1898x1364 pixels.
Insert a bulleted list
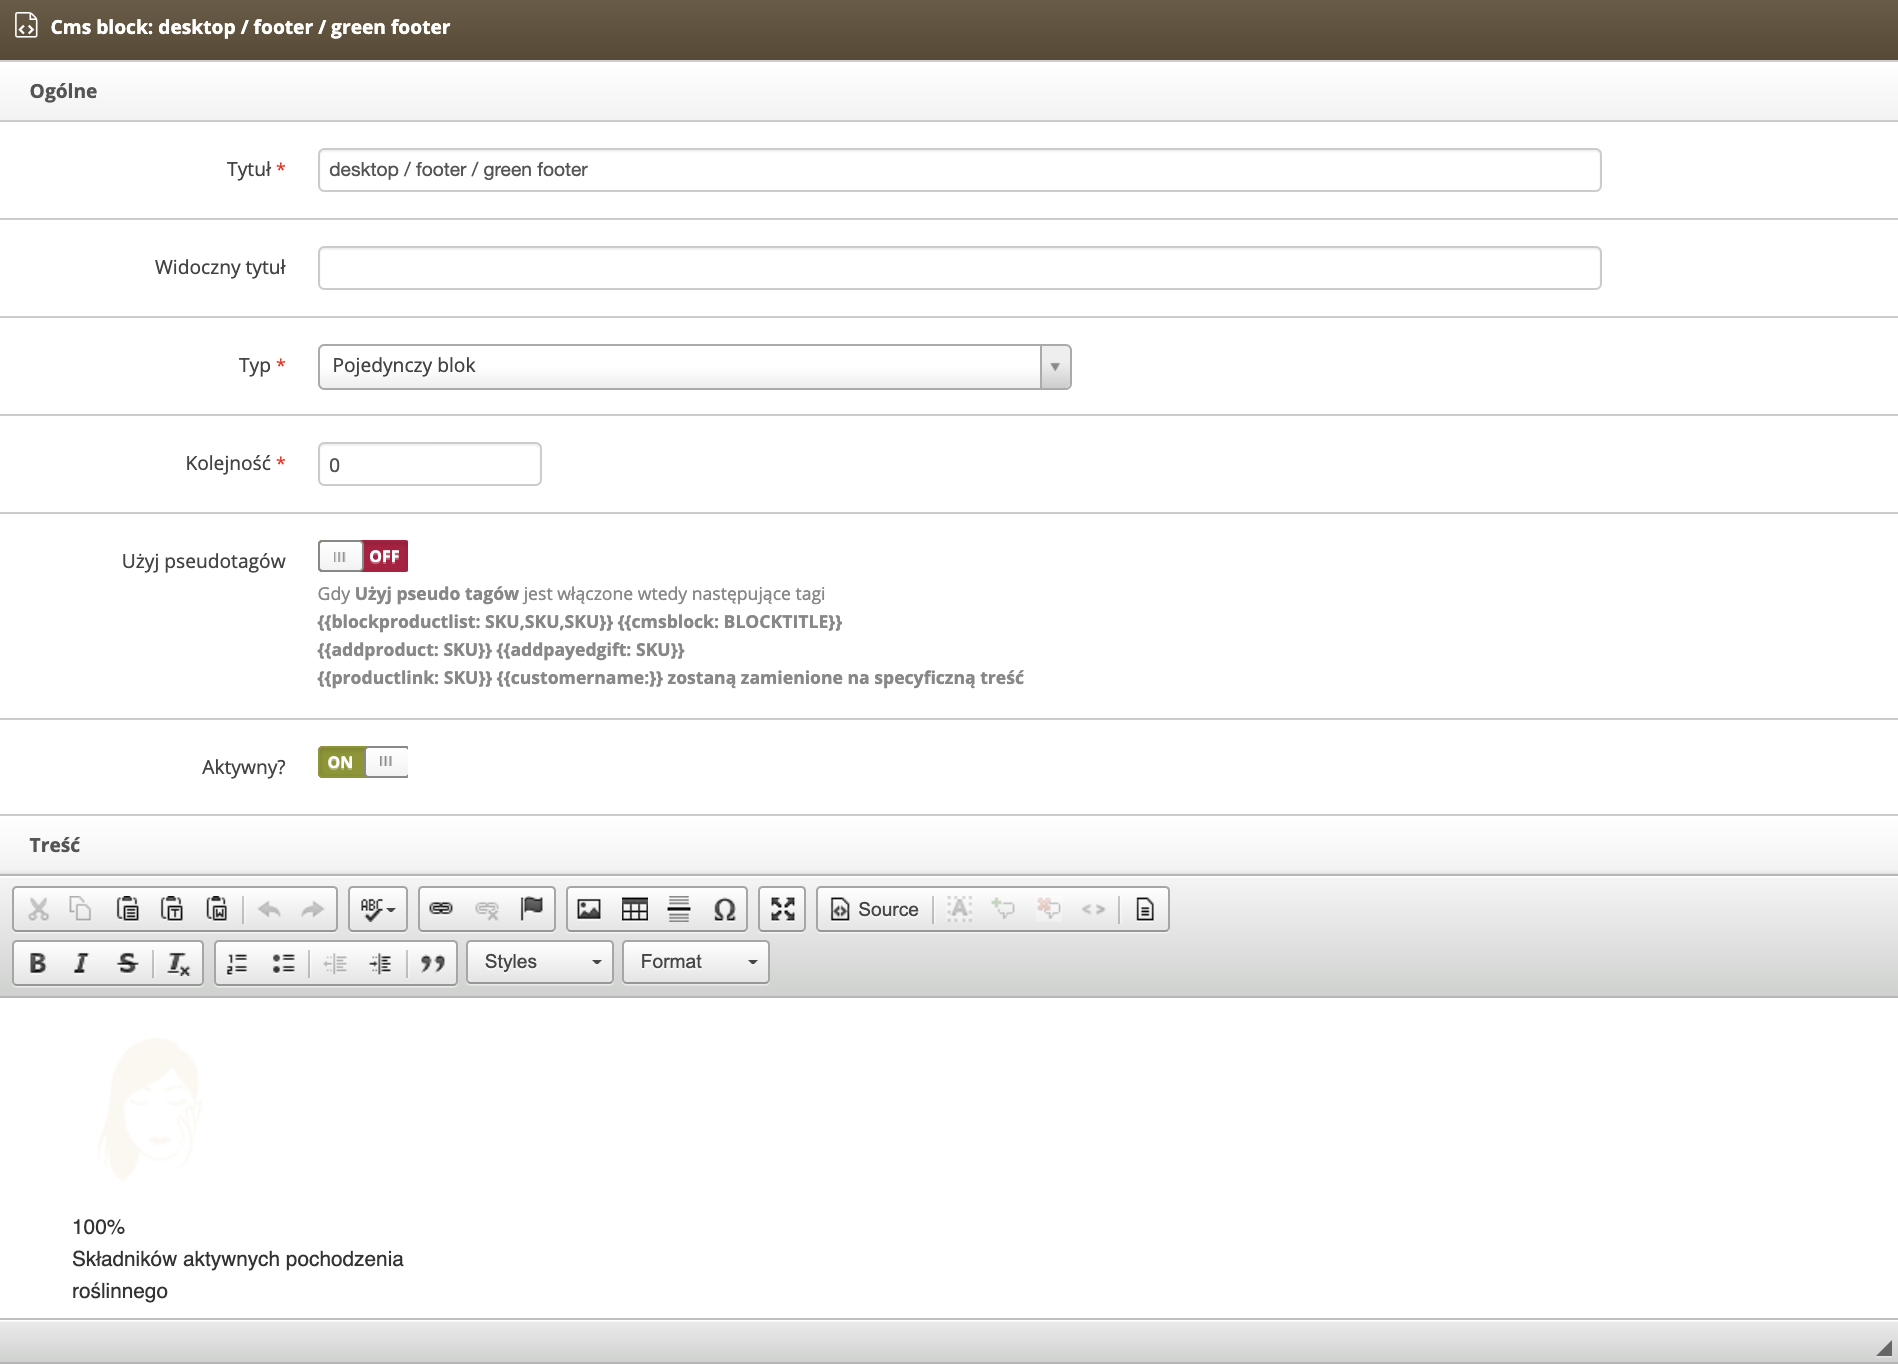(x=283, y=962)
